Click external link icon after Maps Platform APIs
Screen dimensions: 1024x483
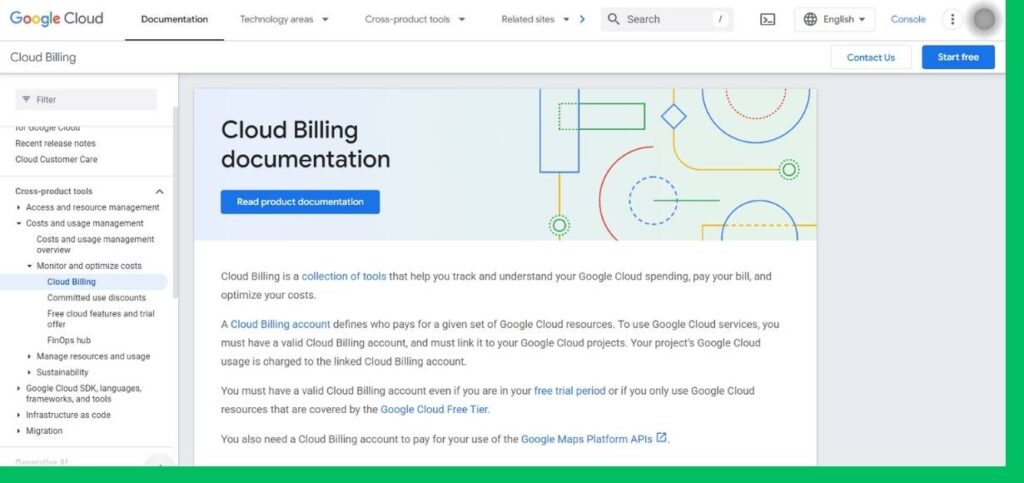pos(661,437)
